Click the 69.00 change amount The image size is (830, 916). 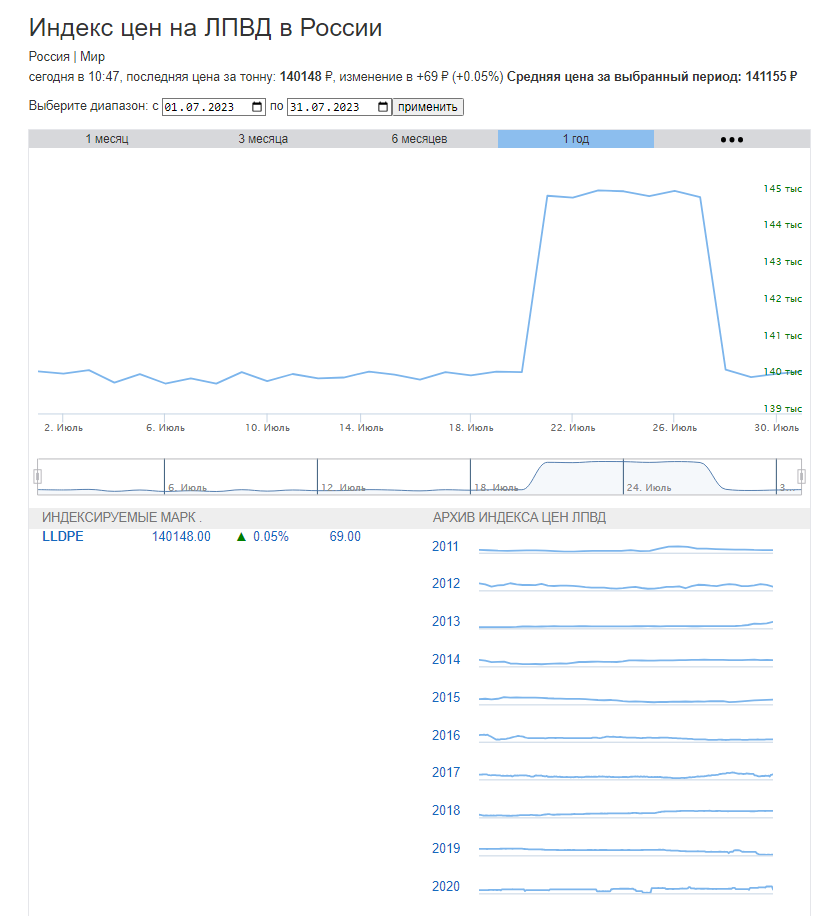[345, 536]
